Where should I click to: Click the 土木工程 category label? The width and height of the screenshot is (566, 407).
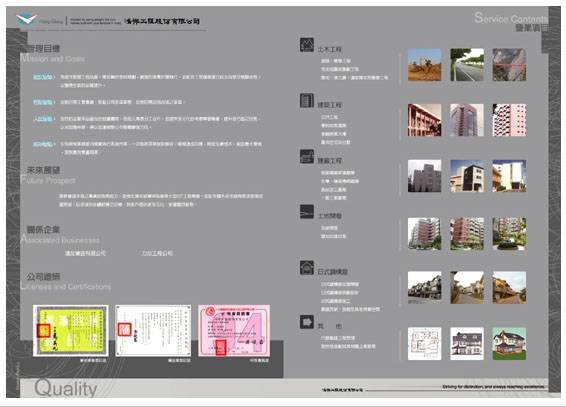point(329,49)
